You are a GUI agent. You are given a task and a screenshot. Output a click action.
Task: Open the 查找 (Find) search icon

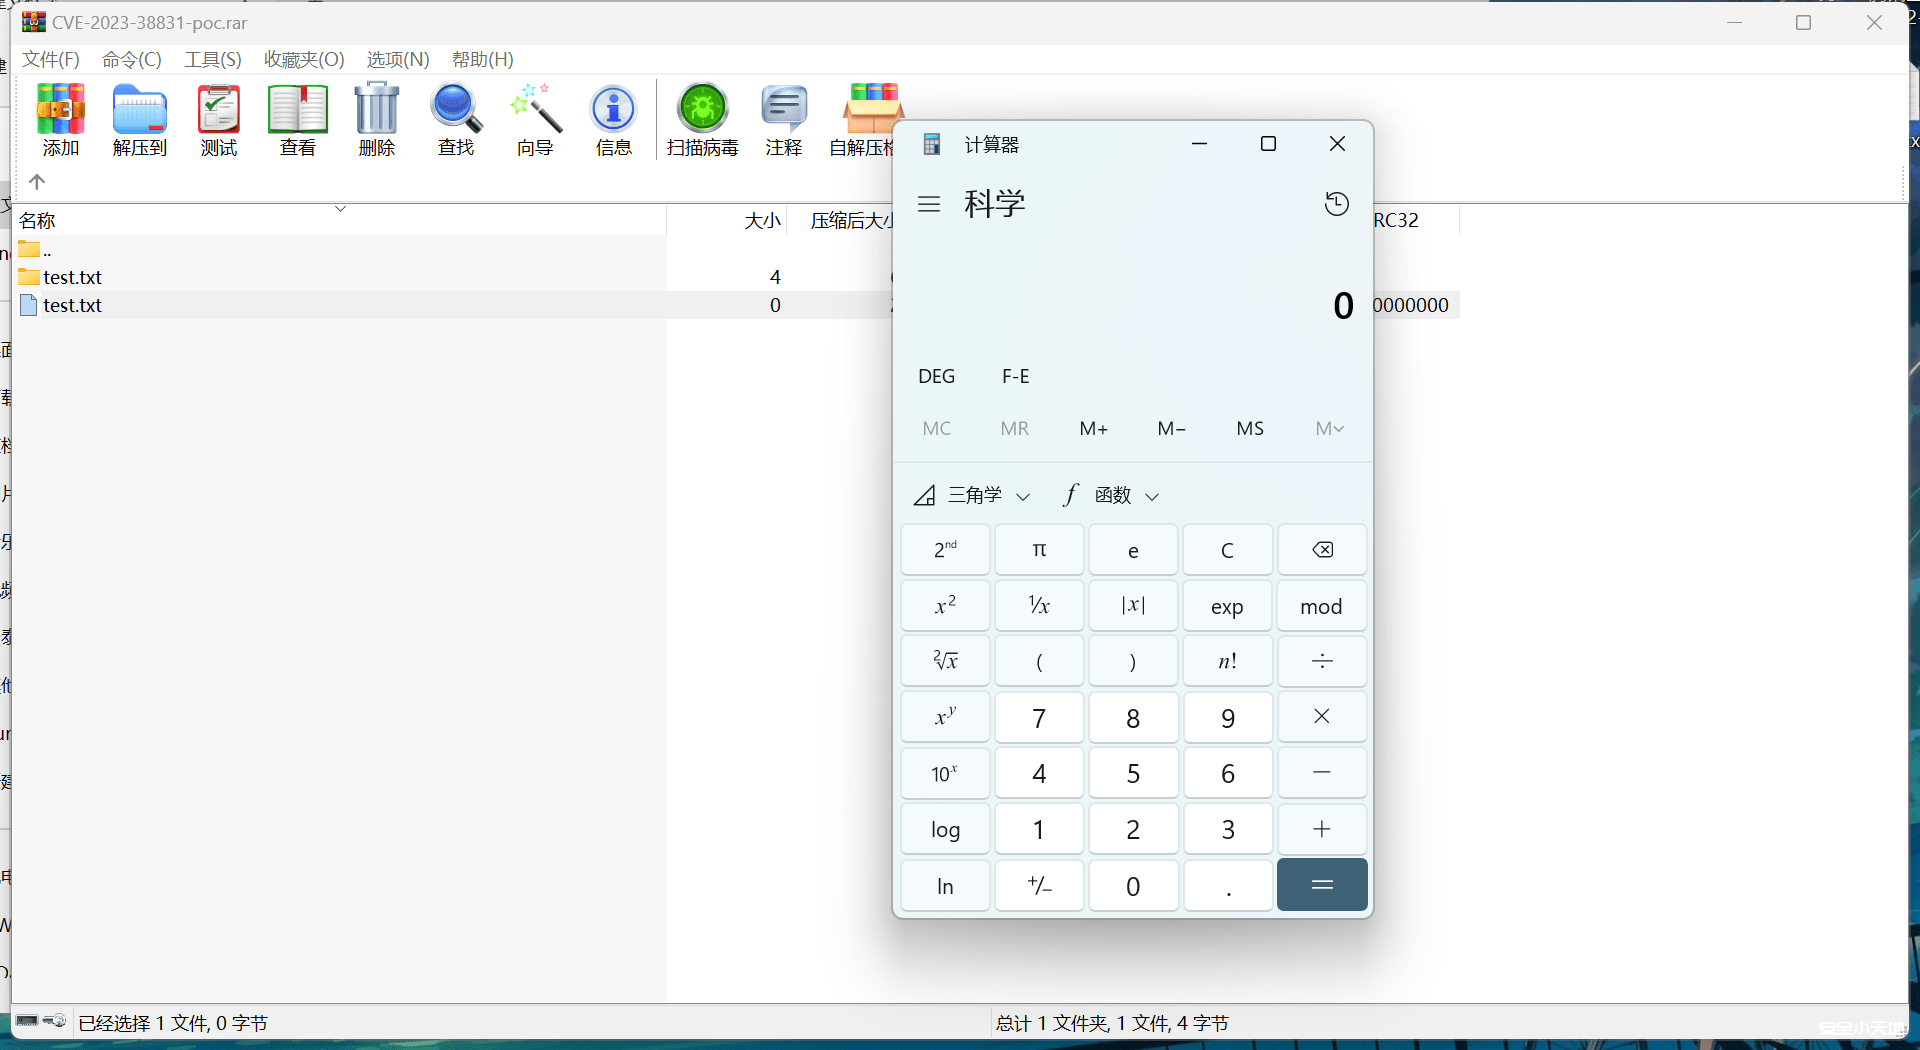tap(455, 119)
